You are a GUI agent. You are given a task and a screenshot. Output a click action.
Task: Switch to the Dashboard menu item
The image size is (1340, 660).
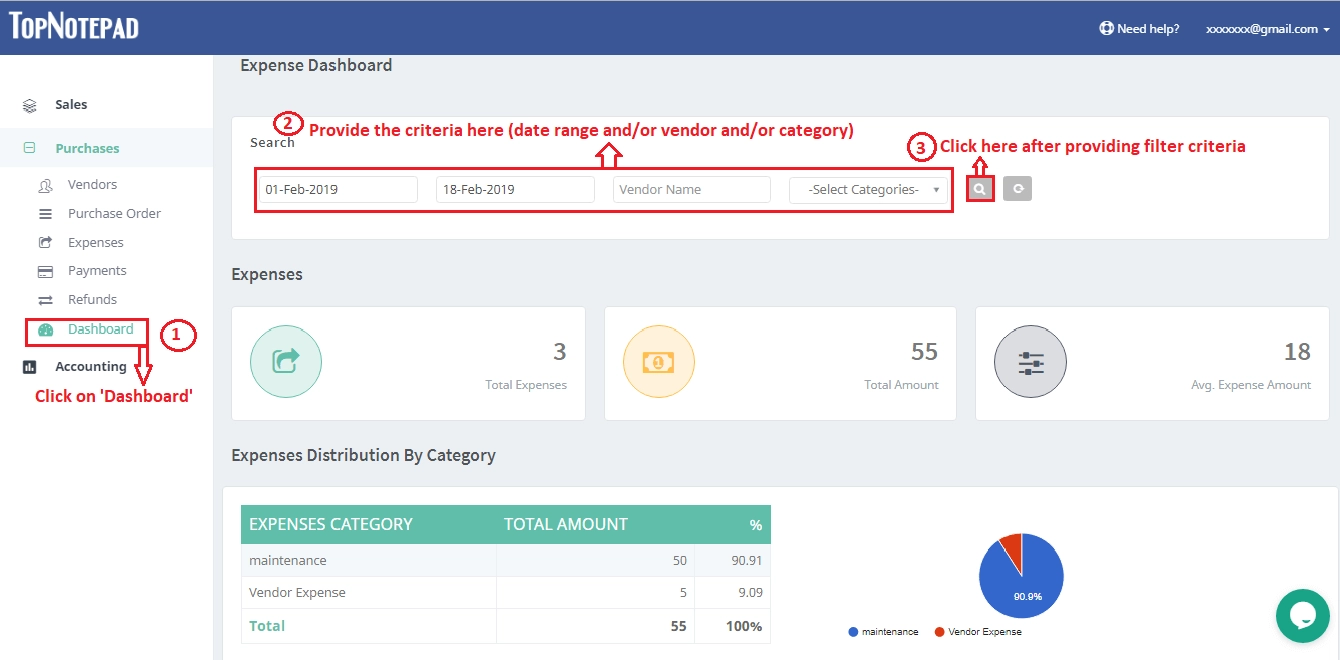coord(100,329)
